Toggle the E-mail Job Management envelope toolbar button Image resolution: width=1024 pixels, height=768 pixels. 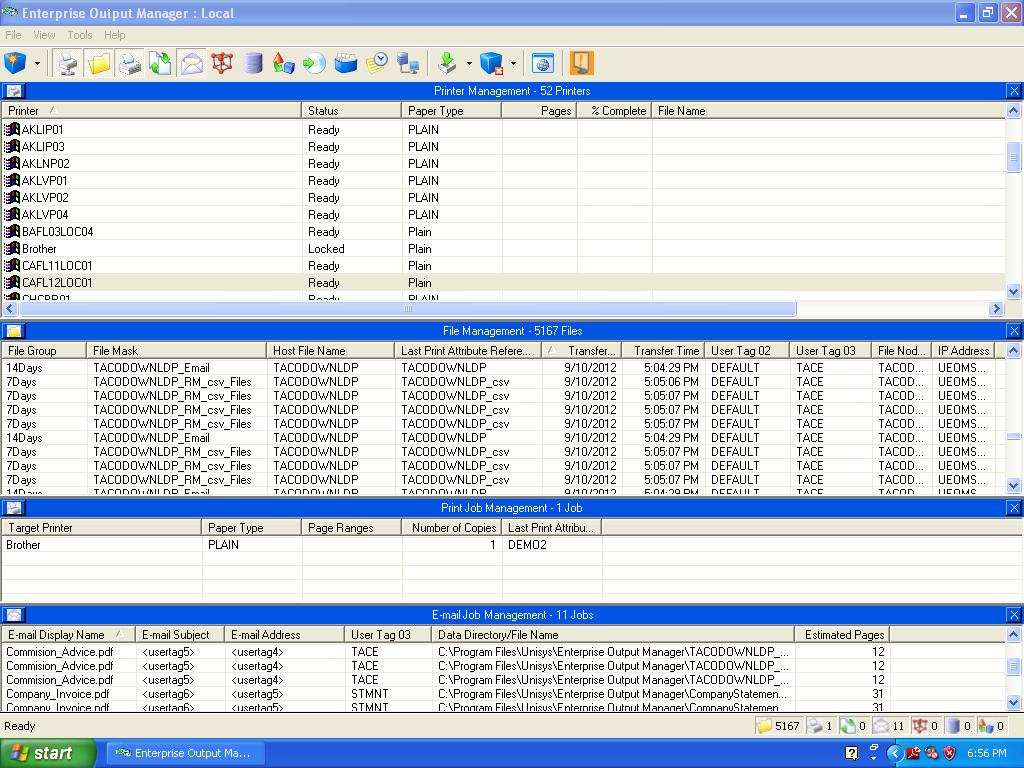tap(192, 63)
